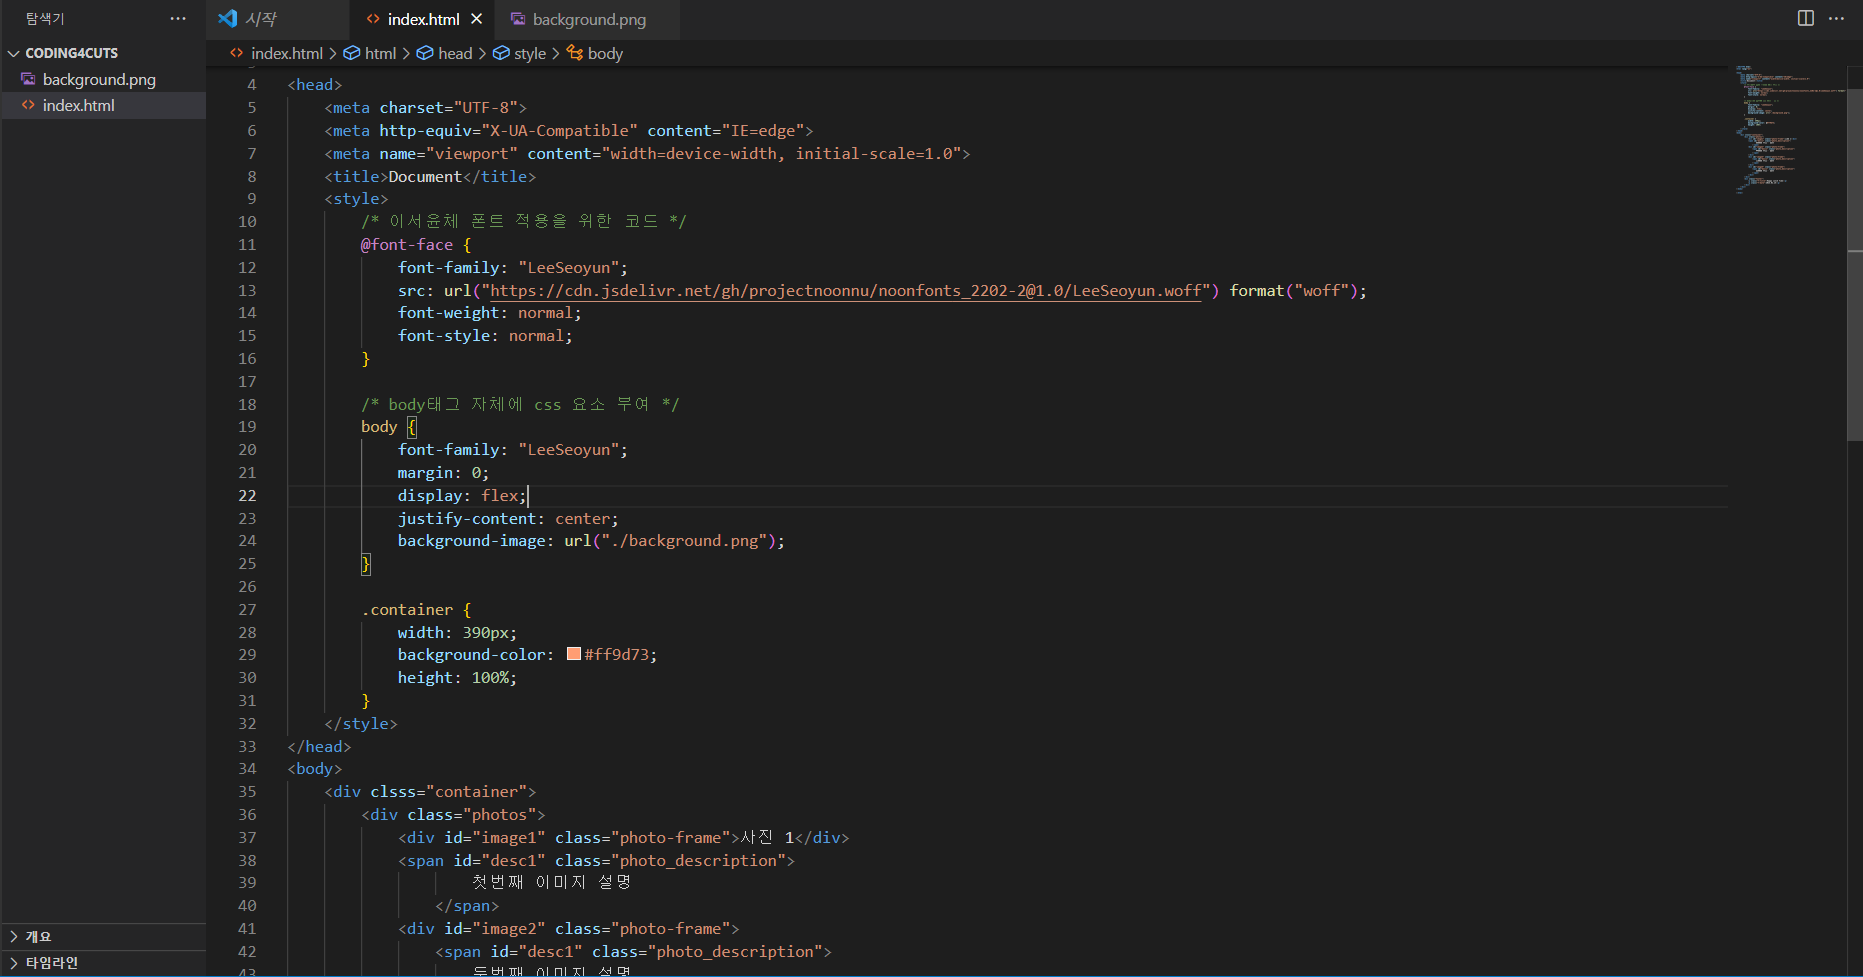Click the code minimap preview
1863x977 pixels.
1790,130
